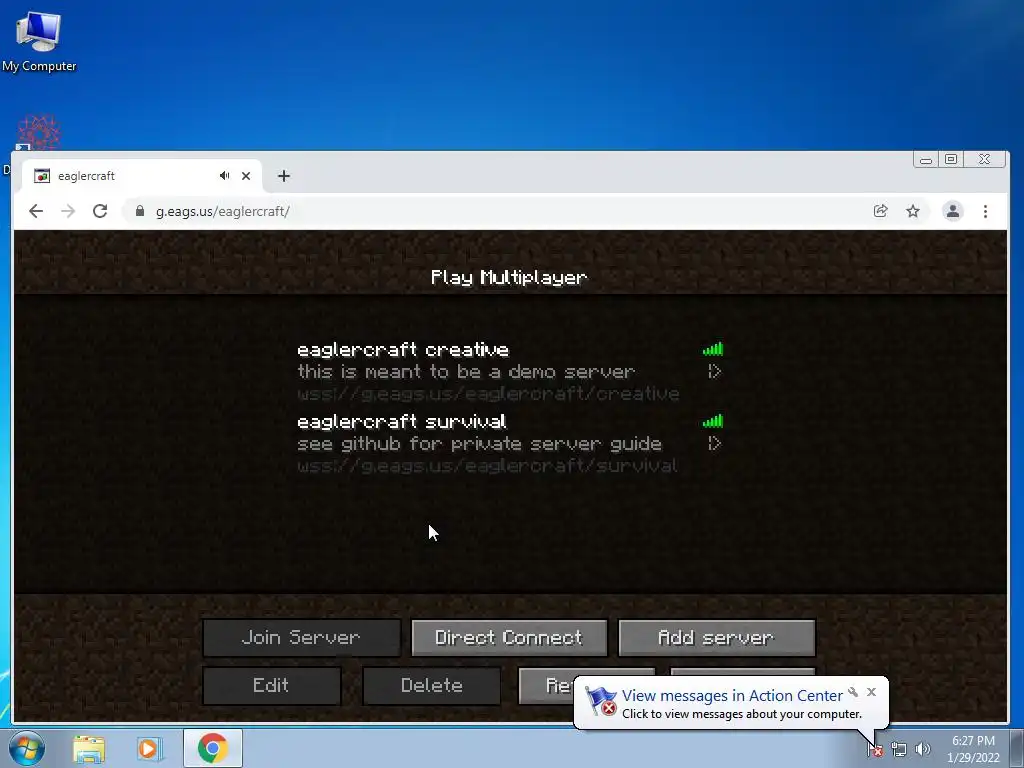This screenshot has height=768, width=1024.
Task: Click the eaglercraft tab favicon
Action: tap(42, 176)
